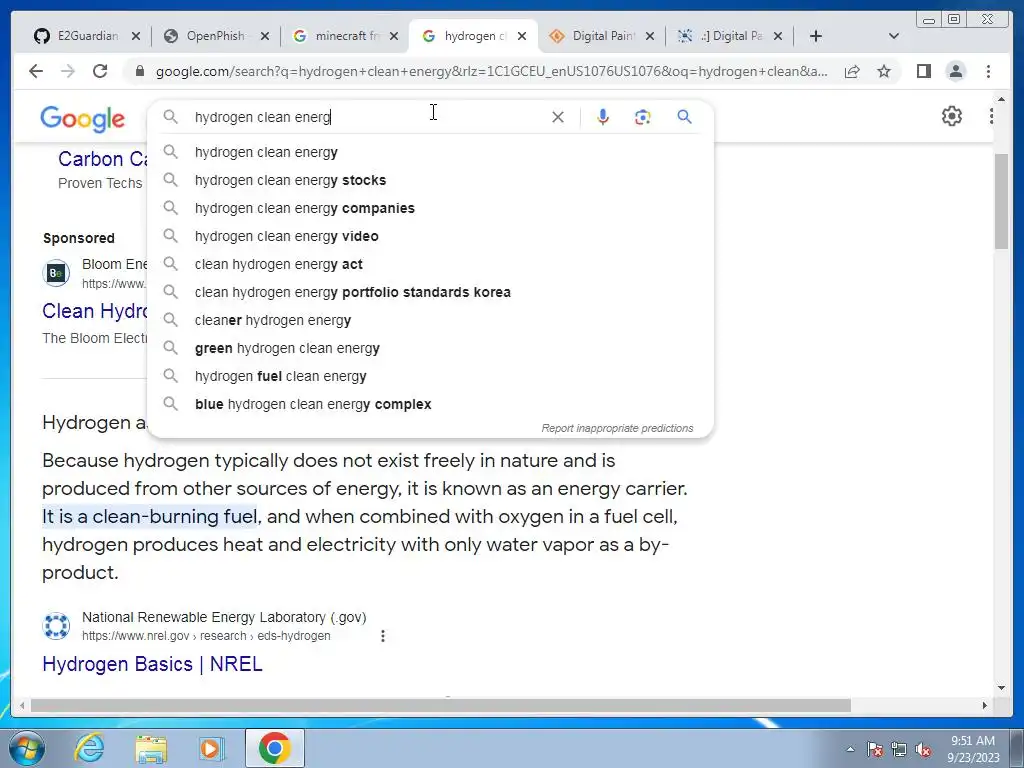This screenshot has height=768, width=1024.
Task: Open the Chrome profile avatar menu
Action: pos(955,71)
